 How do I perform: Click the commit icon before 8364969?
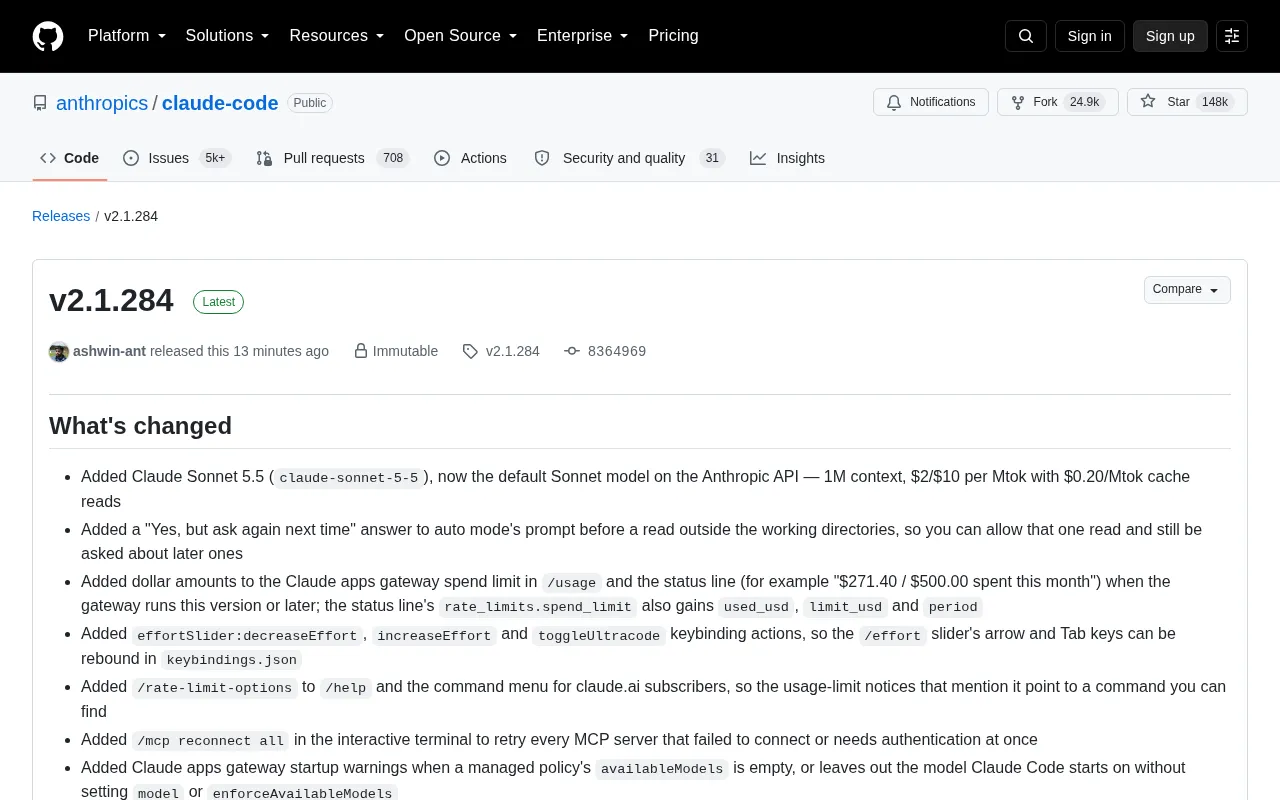572,351
